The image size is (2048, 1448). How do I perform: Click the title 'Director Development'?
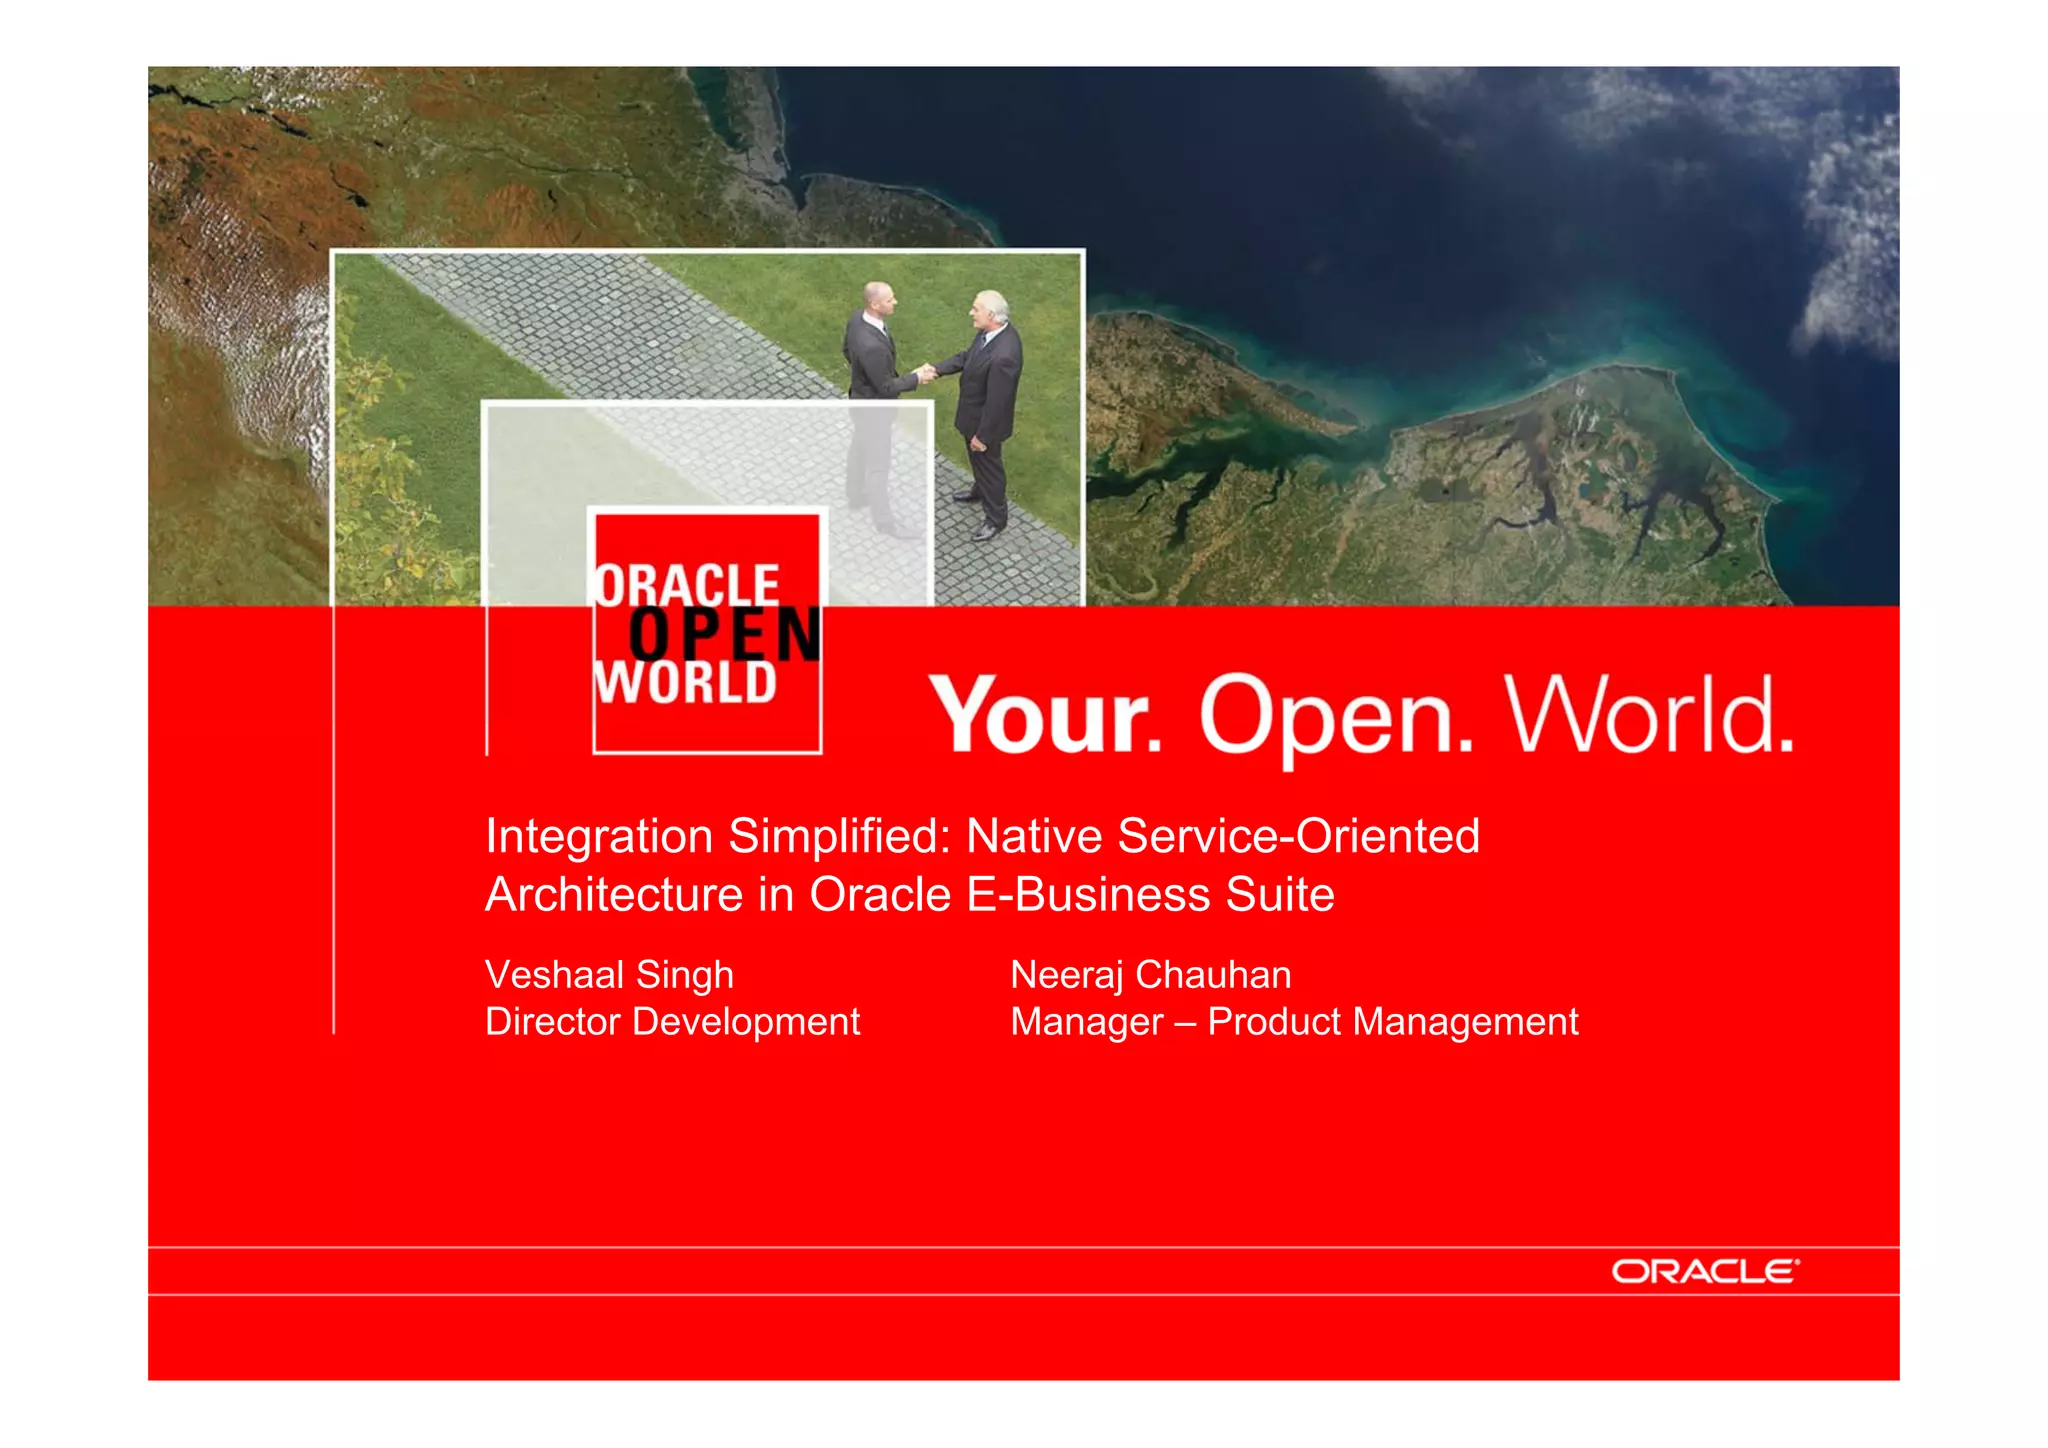pos(672,1022)
